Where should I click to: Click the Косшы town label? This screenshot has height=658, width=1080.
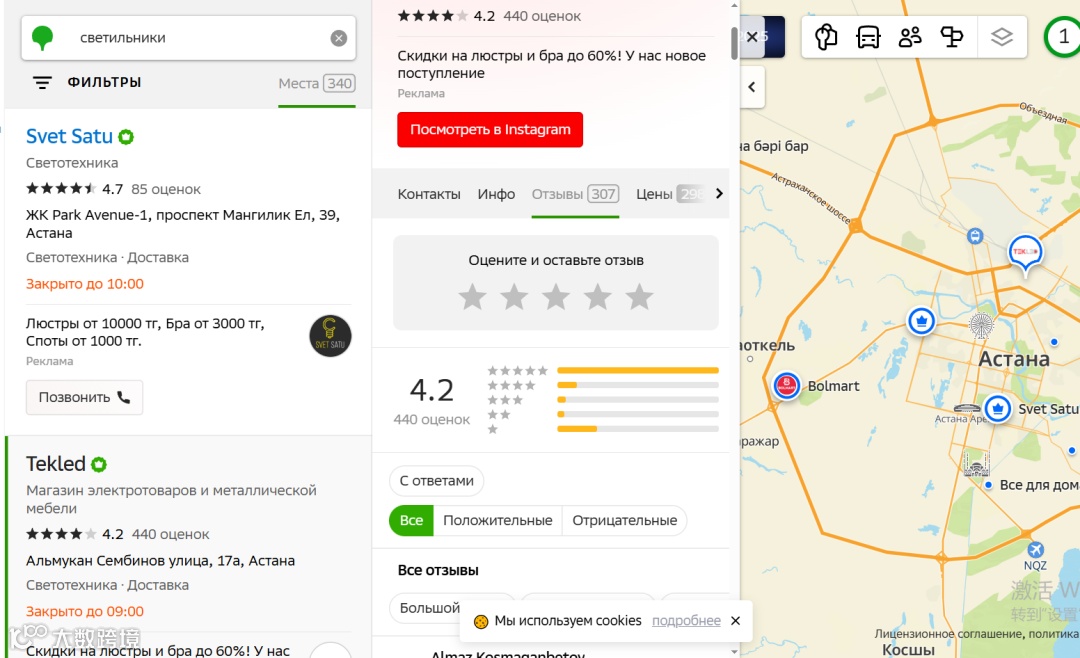[x=908, y=650]
